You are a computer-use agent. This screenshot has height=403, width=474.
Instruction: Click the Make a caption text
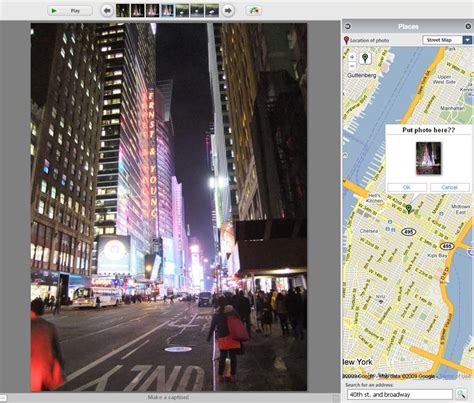168,397
